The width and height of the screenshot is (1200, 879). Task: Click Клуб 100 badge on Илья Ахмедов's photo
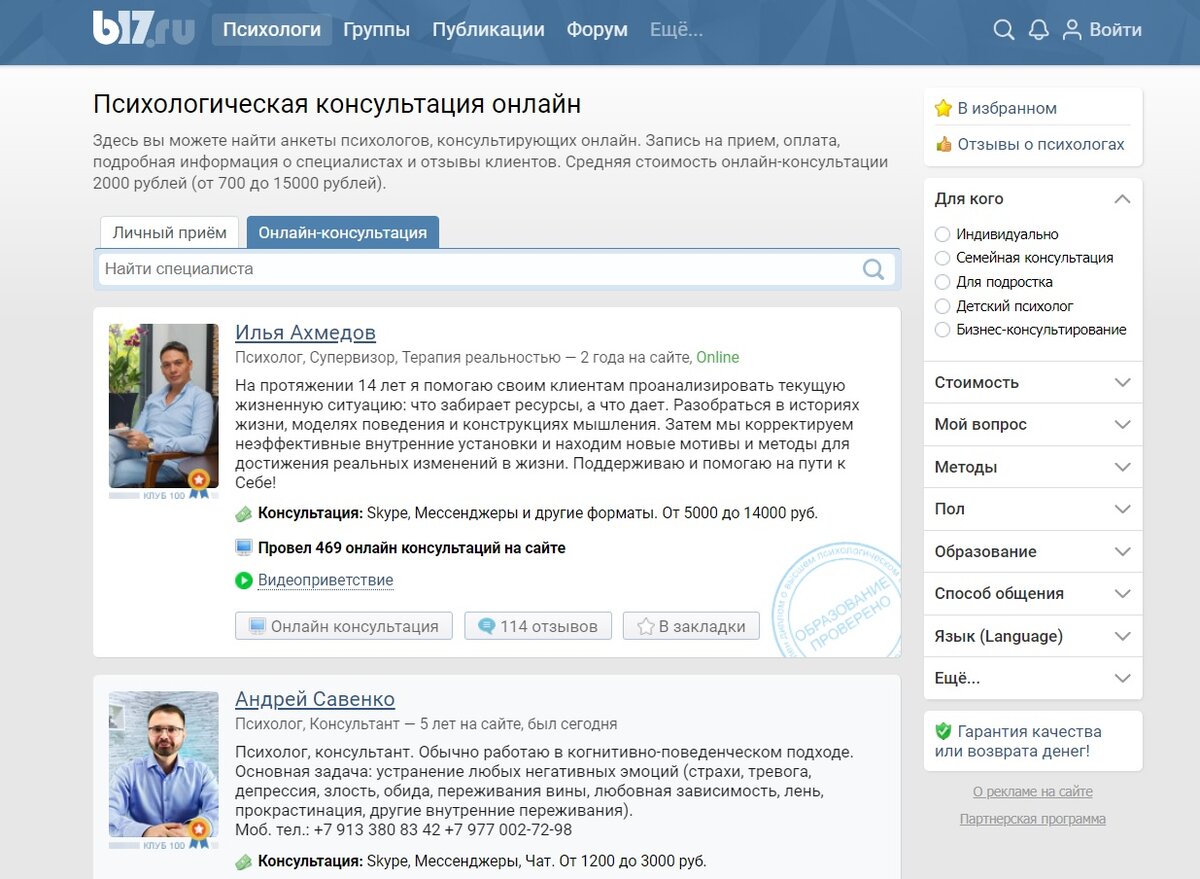click(199, 483)
